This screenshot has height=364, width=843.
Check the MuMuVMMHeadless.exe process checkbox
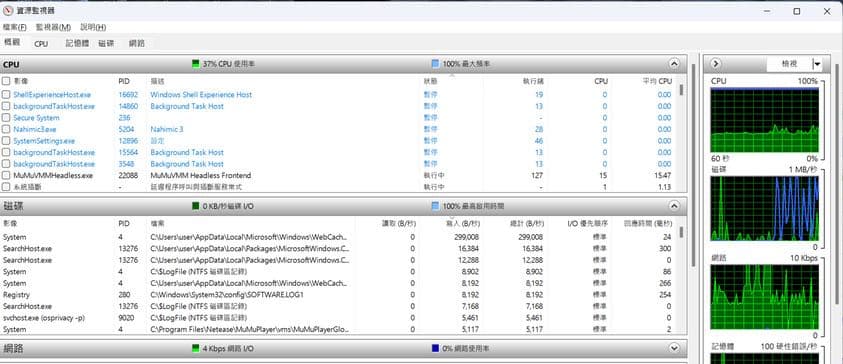point(6,175)
